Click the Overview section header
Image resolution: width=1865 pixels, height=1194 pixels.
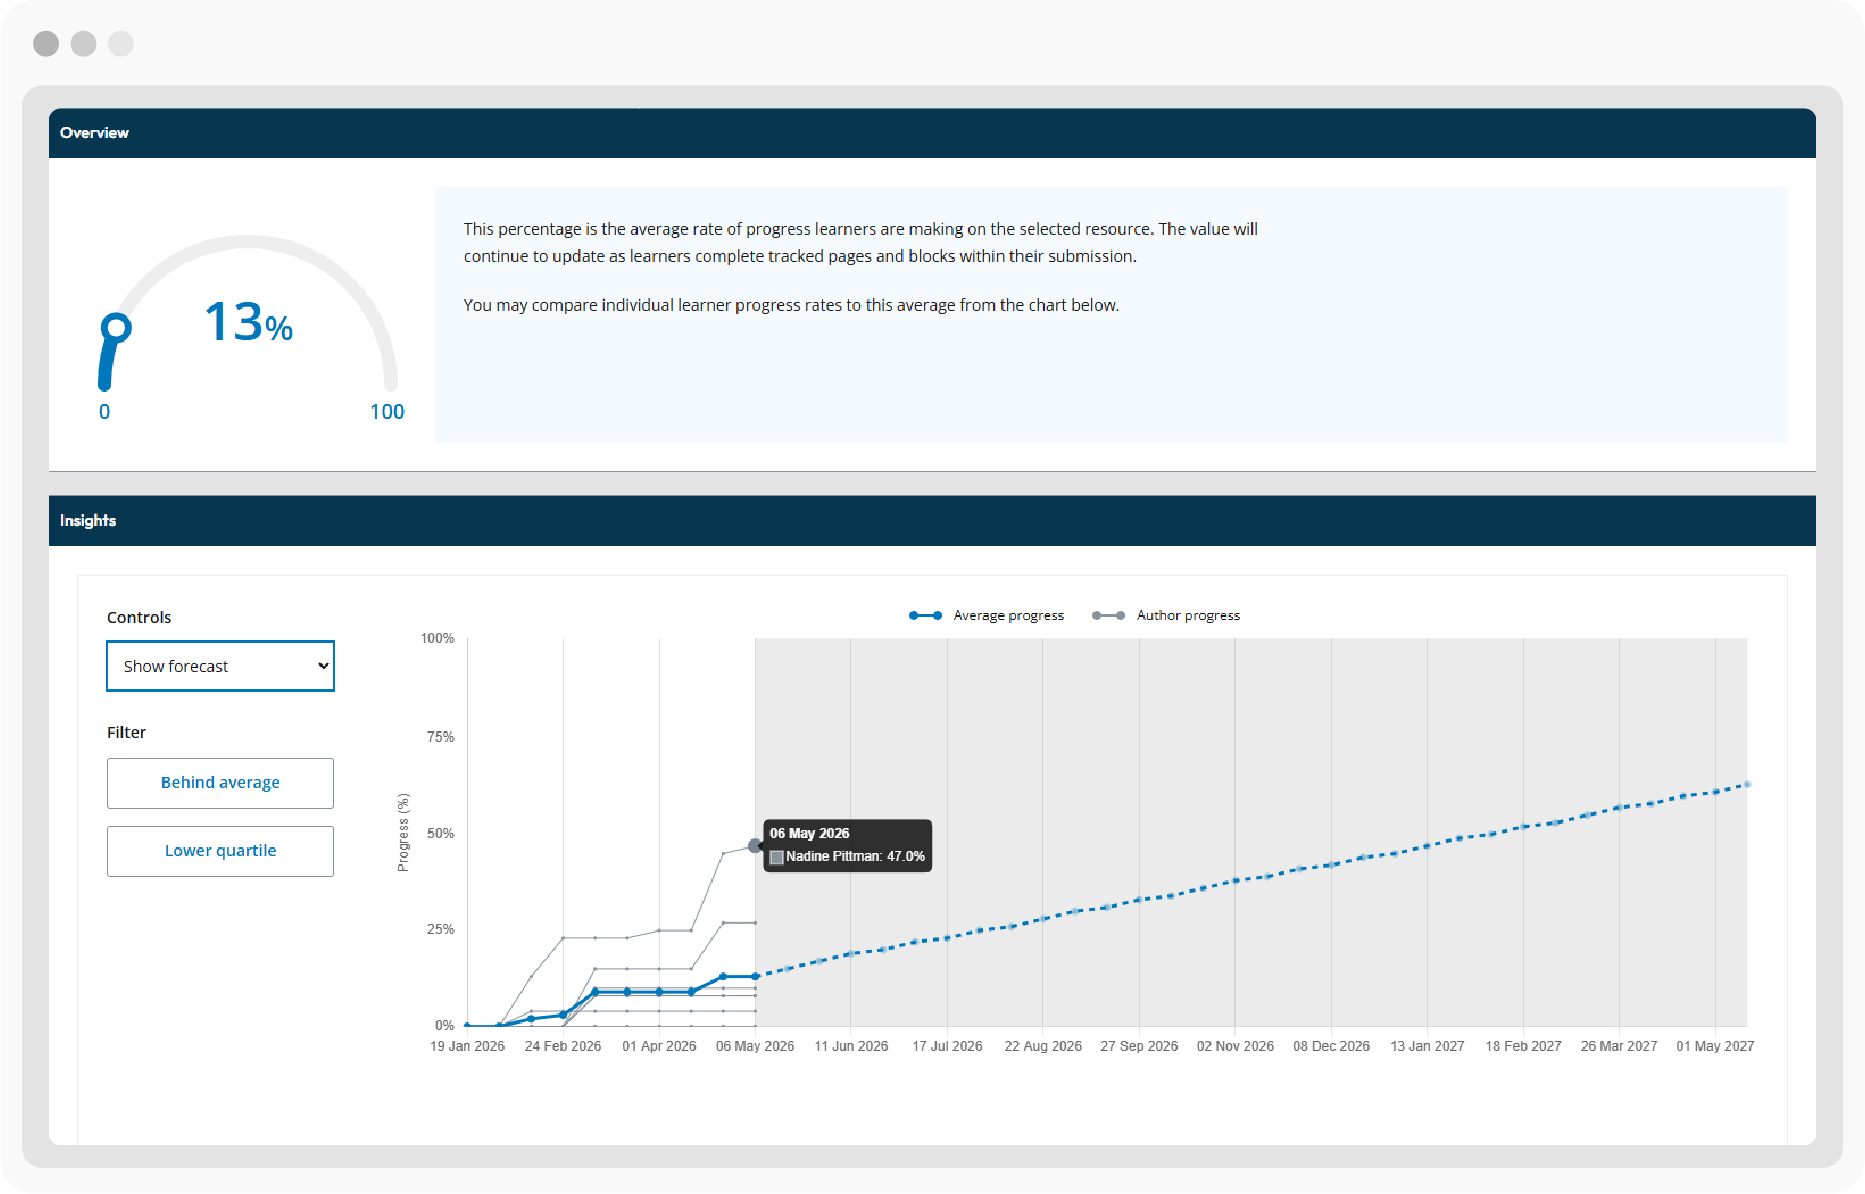(x=932, y=133)
